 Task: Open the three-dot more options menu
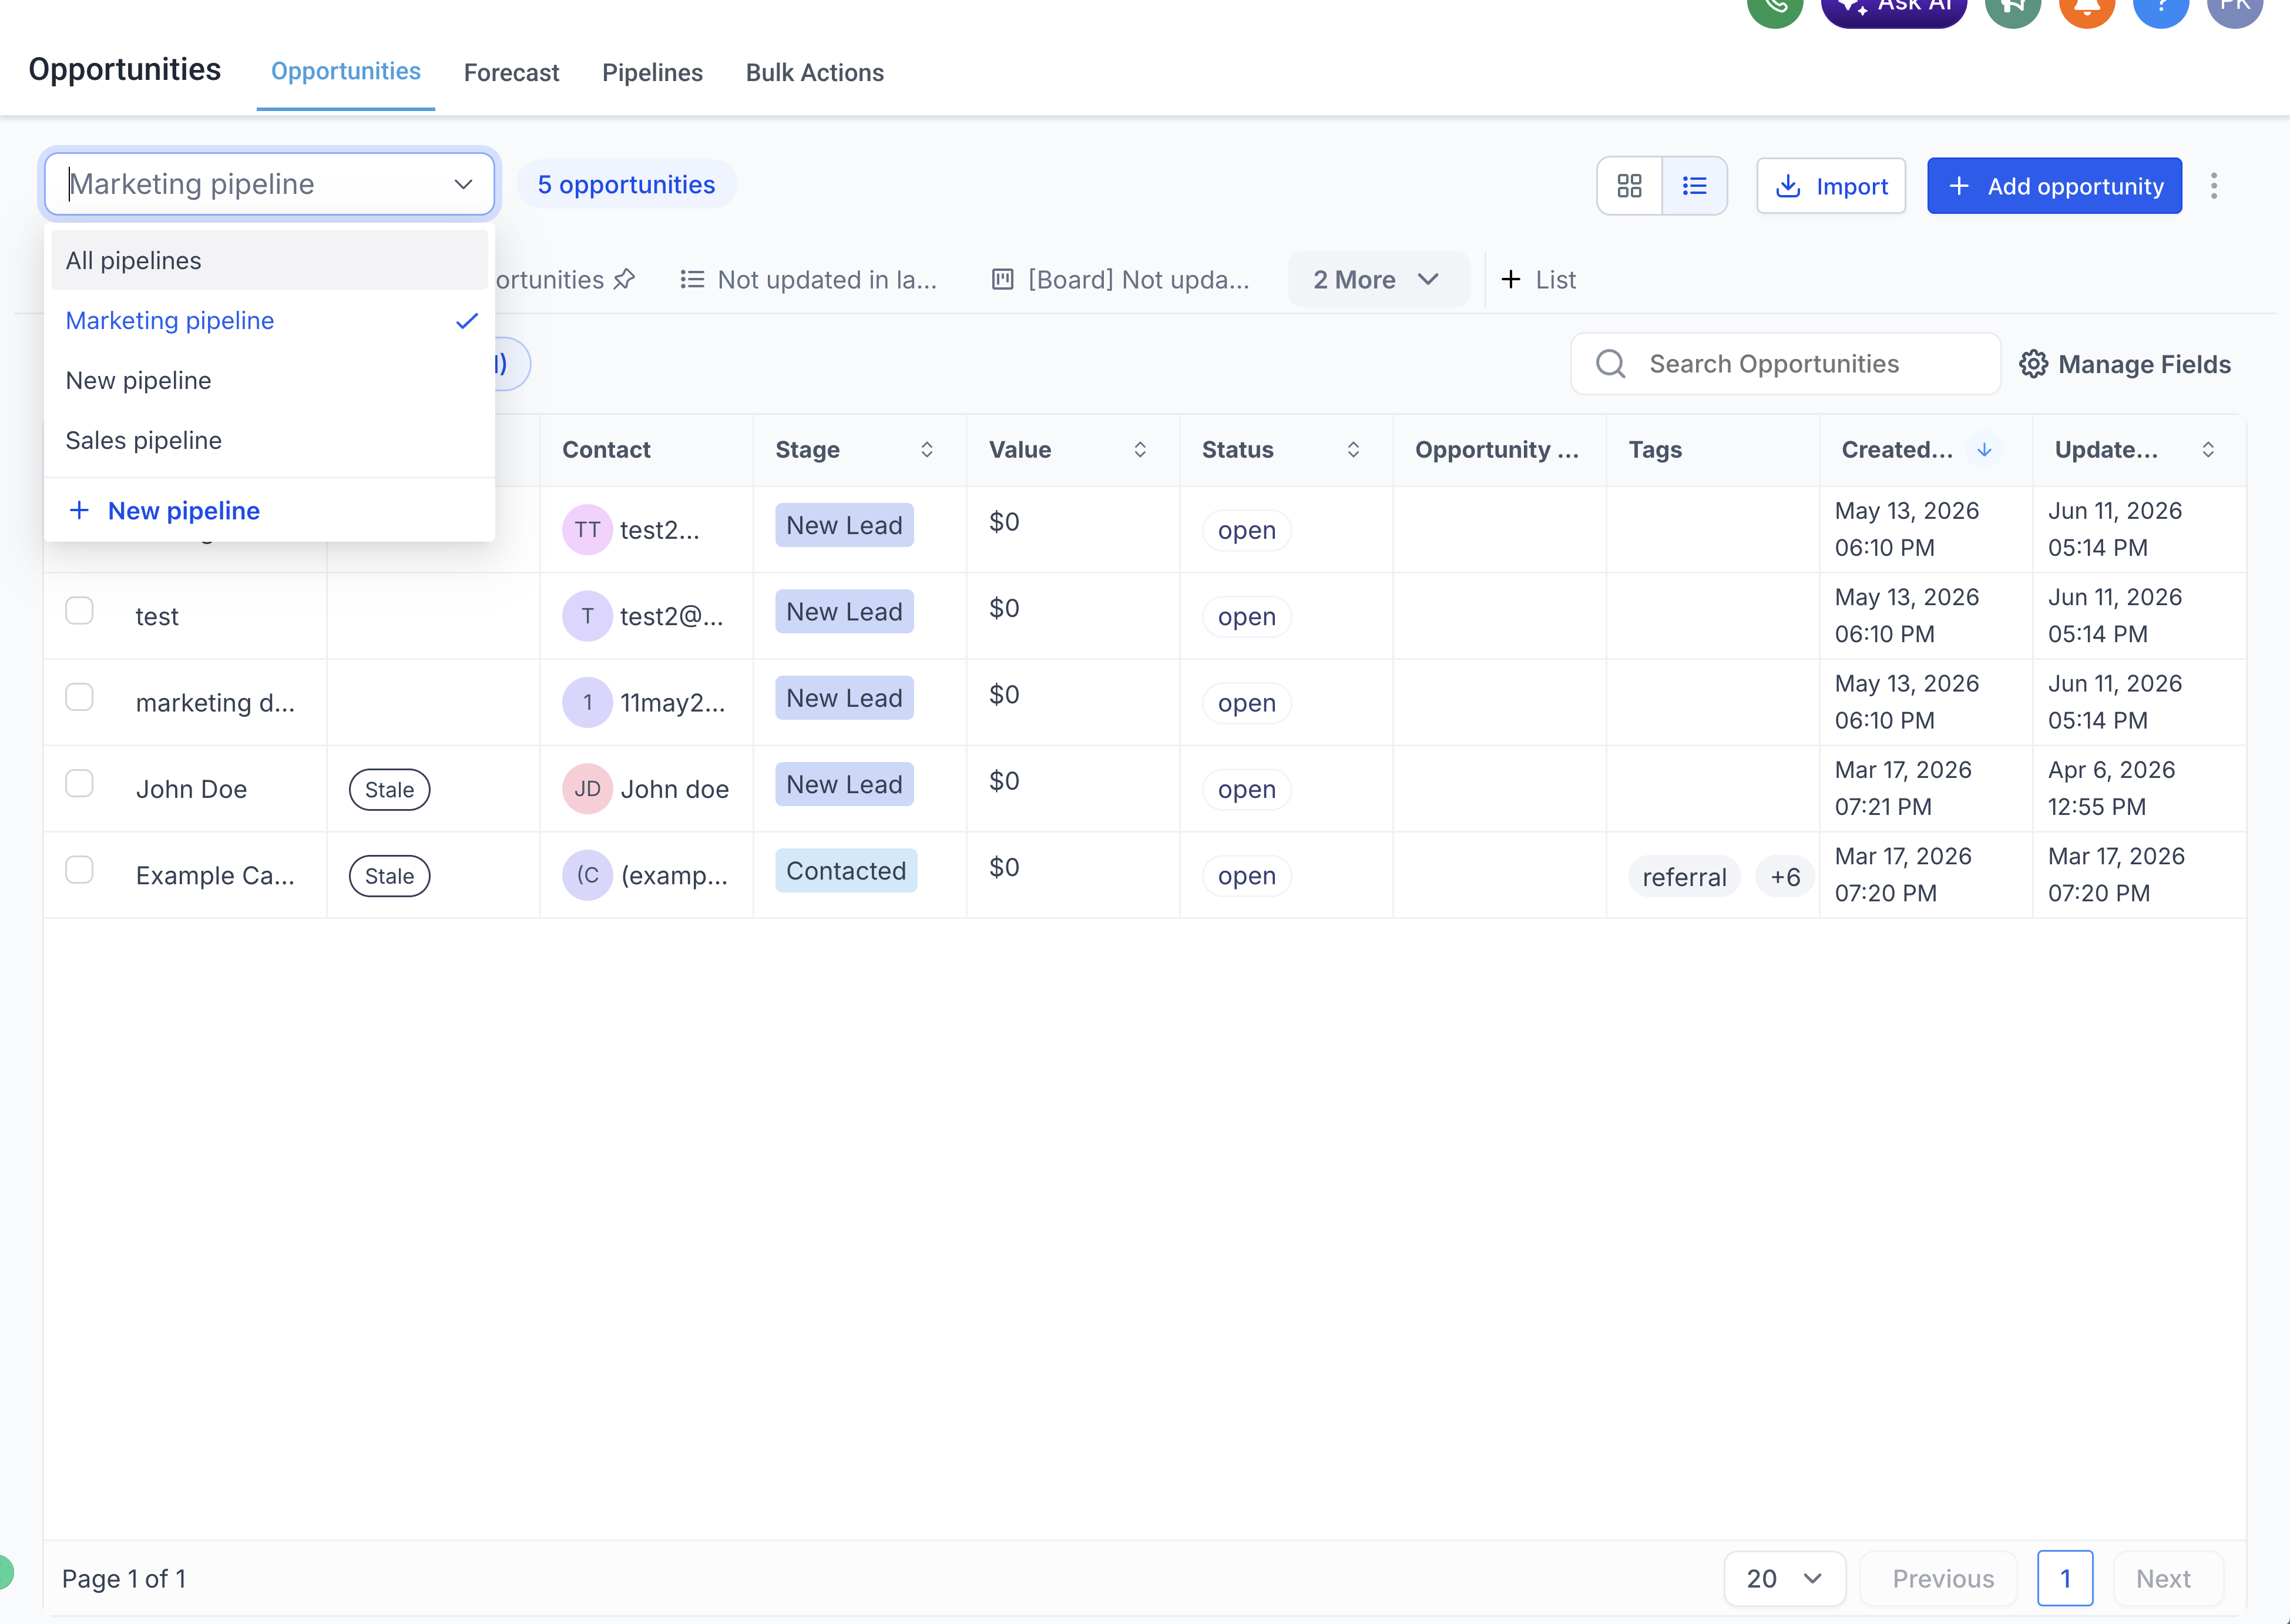point(2214,186)
